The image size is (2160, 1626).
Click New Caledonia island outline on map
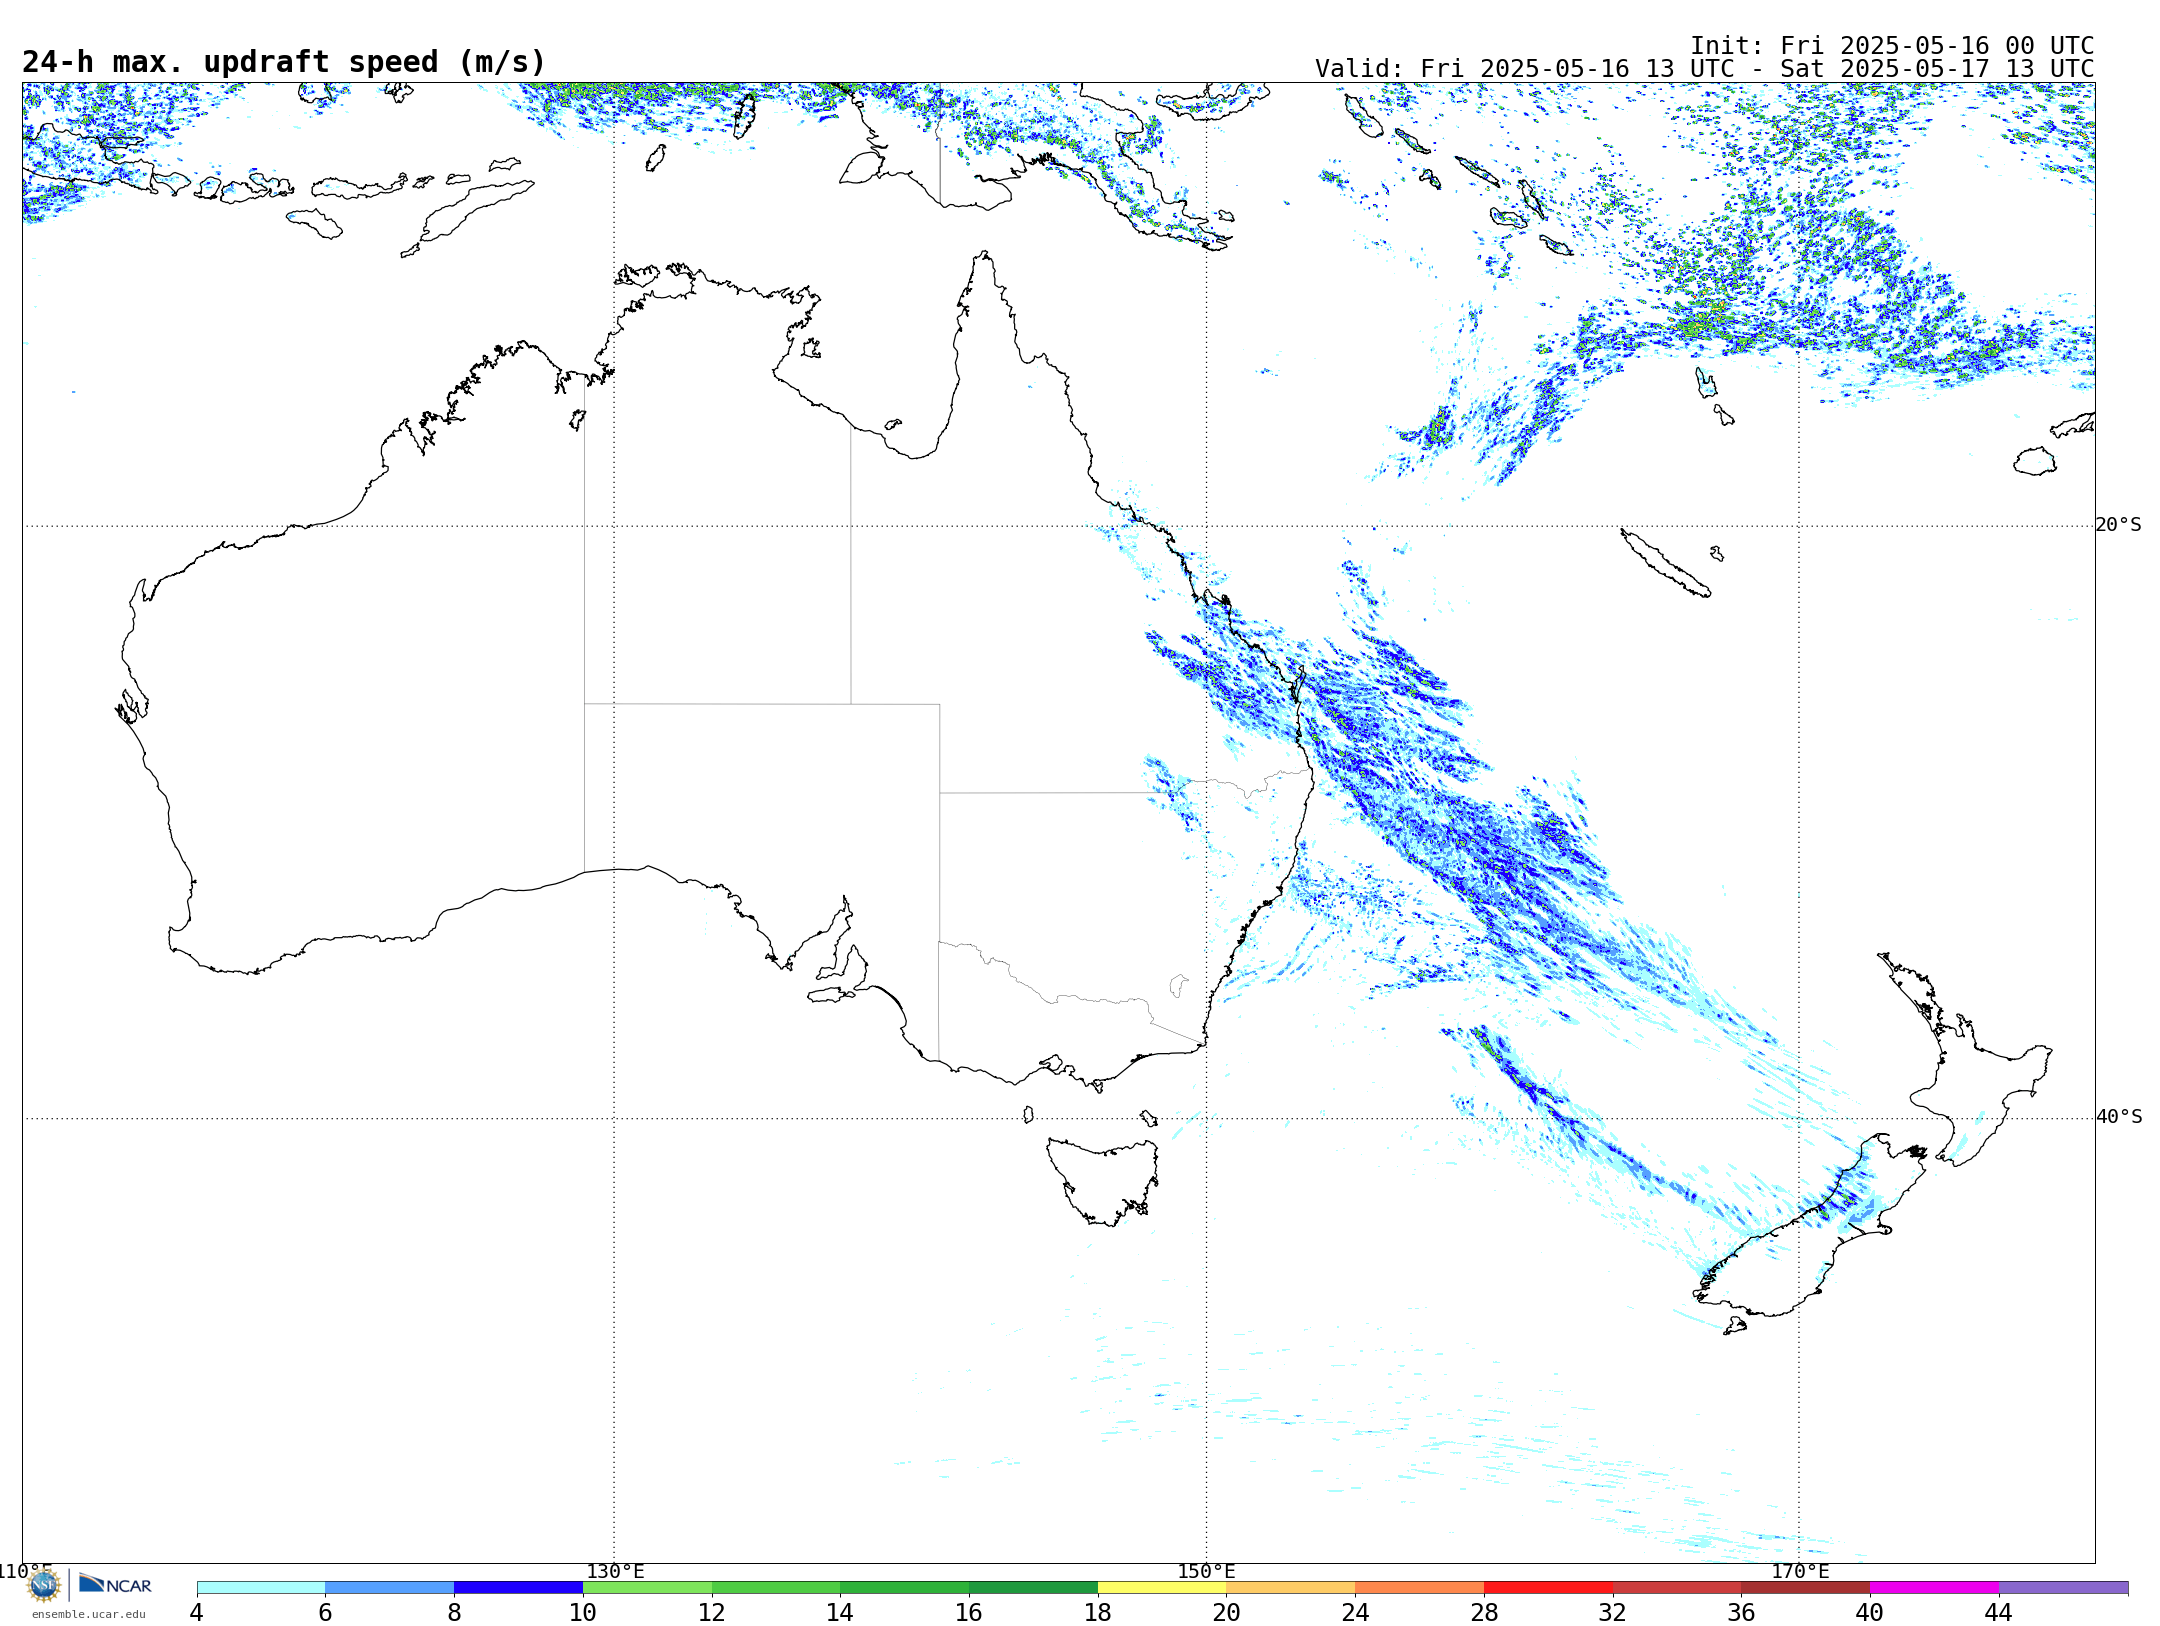click(1665, 563)
